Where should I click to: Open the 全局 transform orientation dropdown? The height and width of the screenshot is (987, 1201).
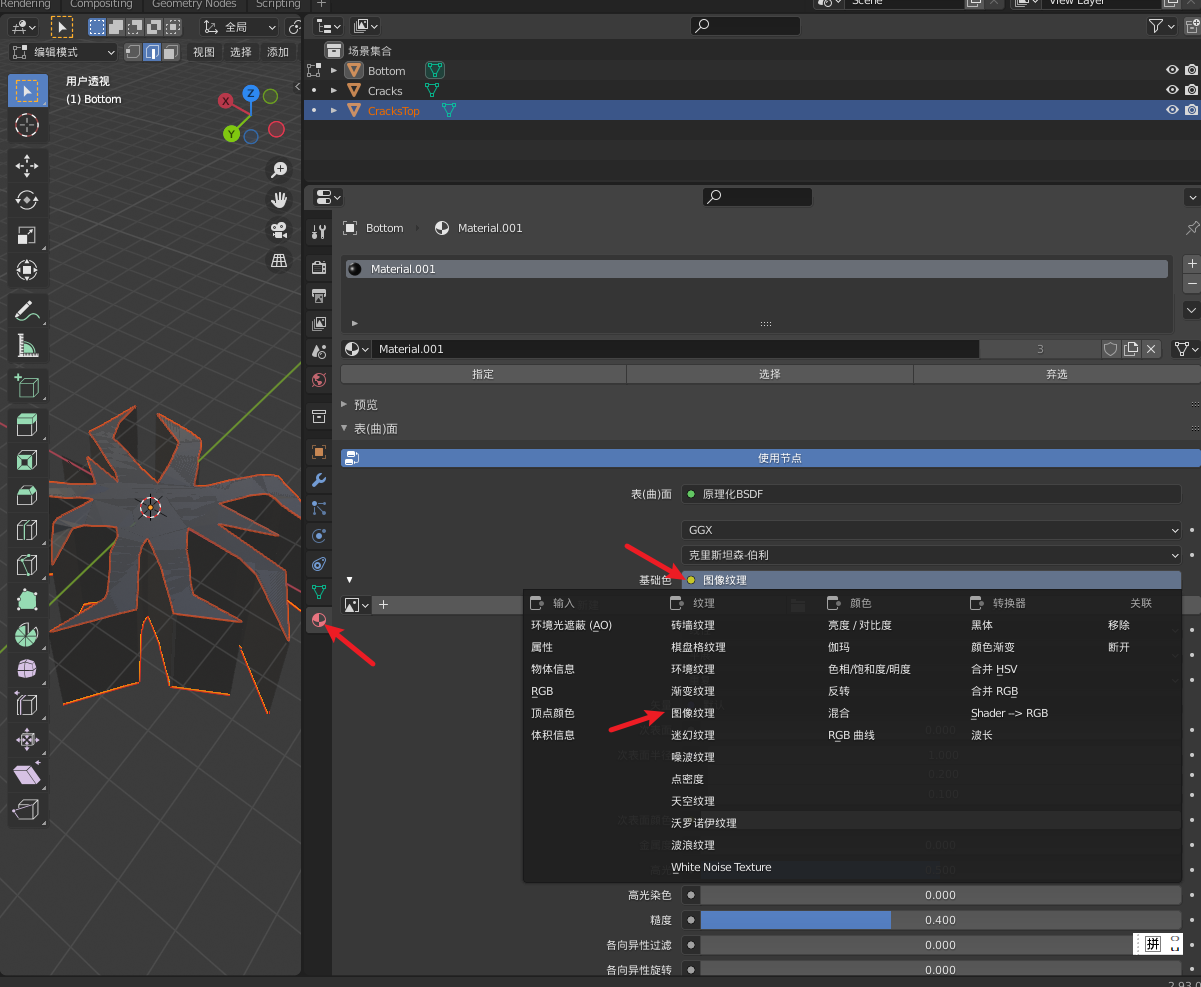[240, 27]
